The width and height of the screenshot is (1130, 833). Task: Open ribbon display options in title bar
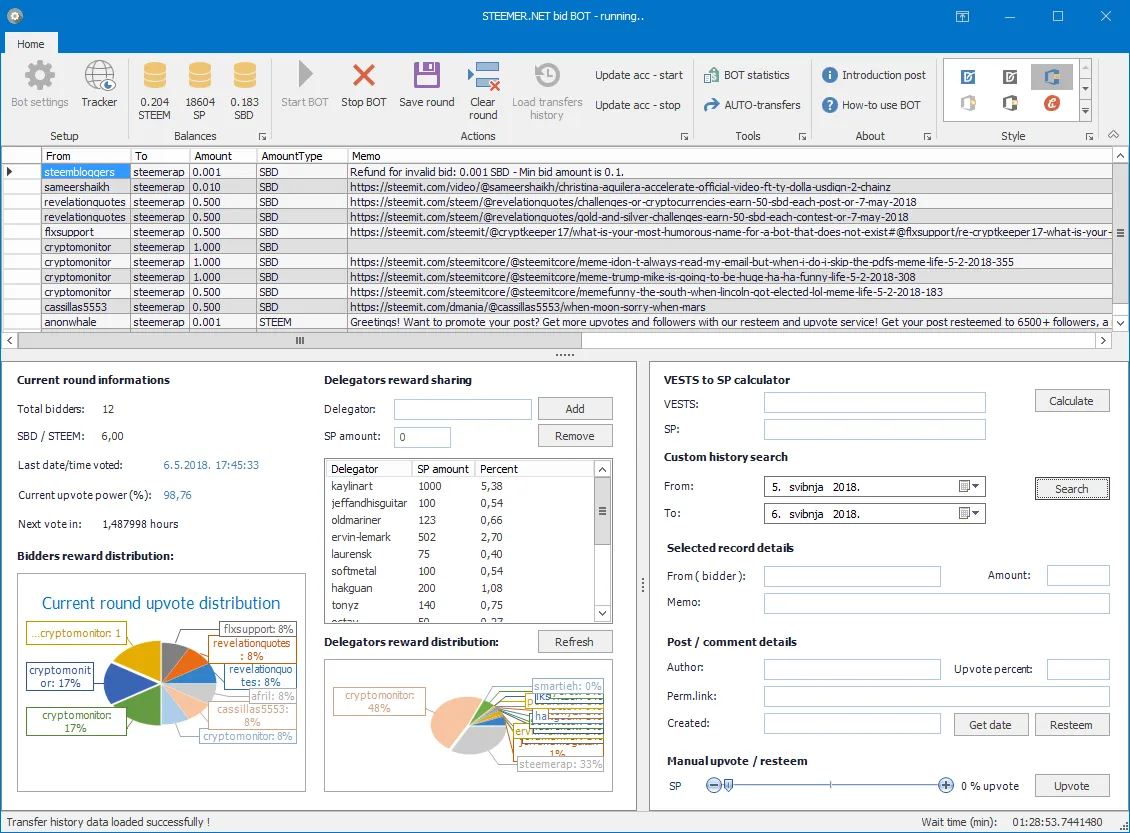point(962,16)
